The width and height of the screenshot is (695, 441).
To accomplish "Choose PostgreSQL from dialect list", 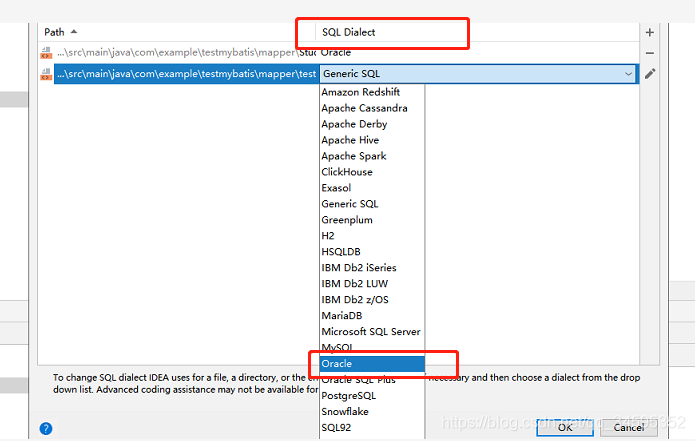I will click(371, 395).
